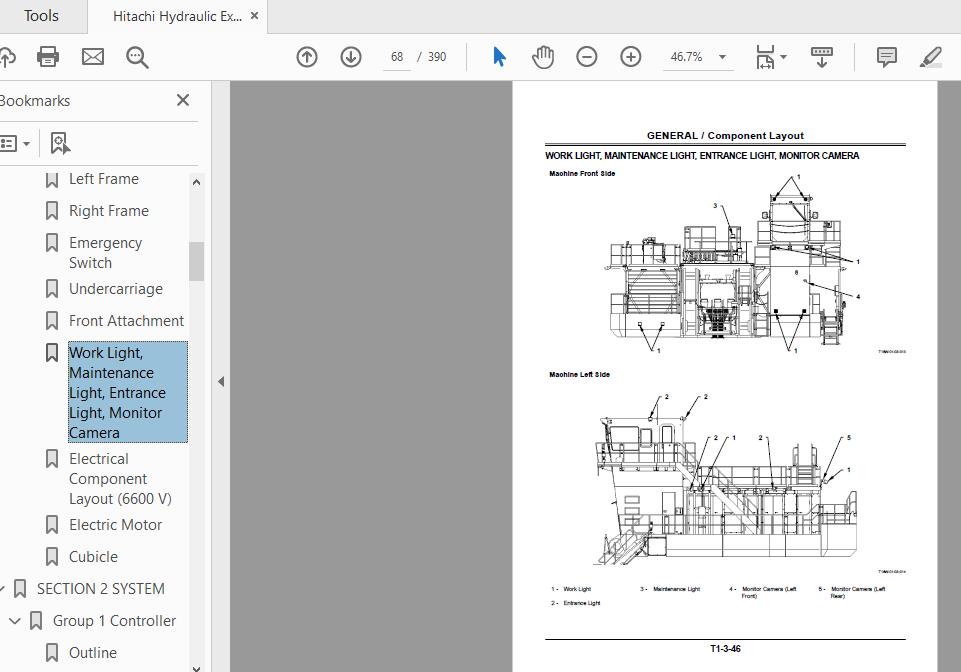
Task: Jump to the Electric Motor bookmark
Action: click(x=115, y=525)
